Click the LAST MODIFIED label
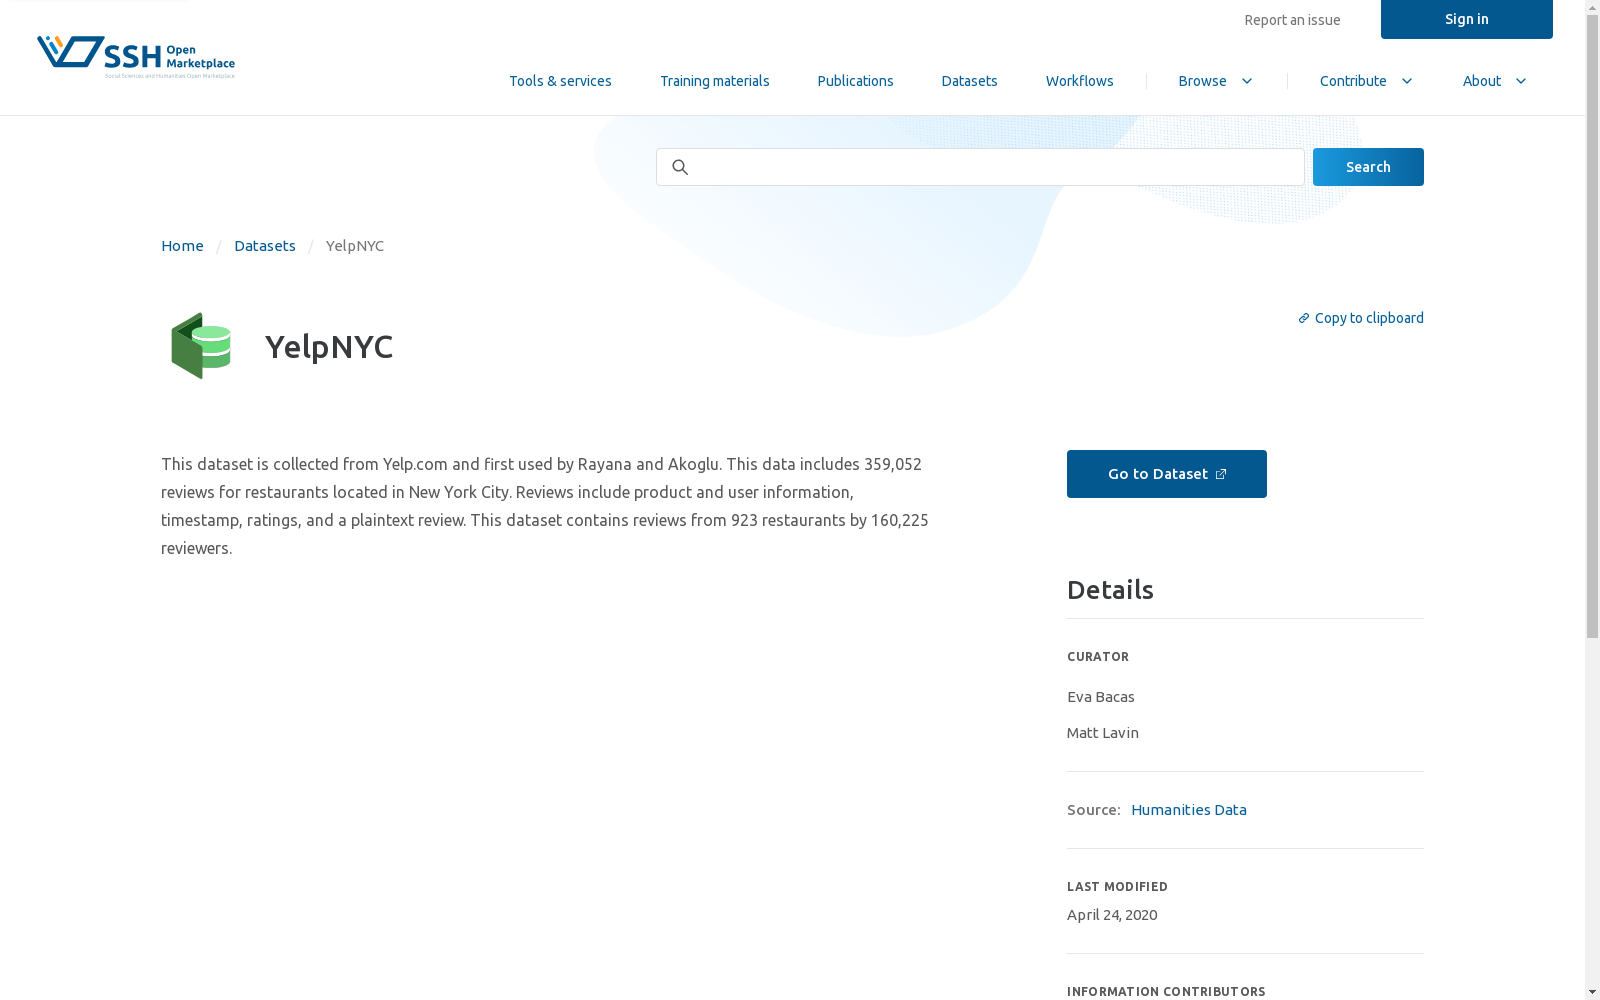Viewport: 1600px width, 1000px height. (1117, 887)
